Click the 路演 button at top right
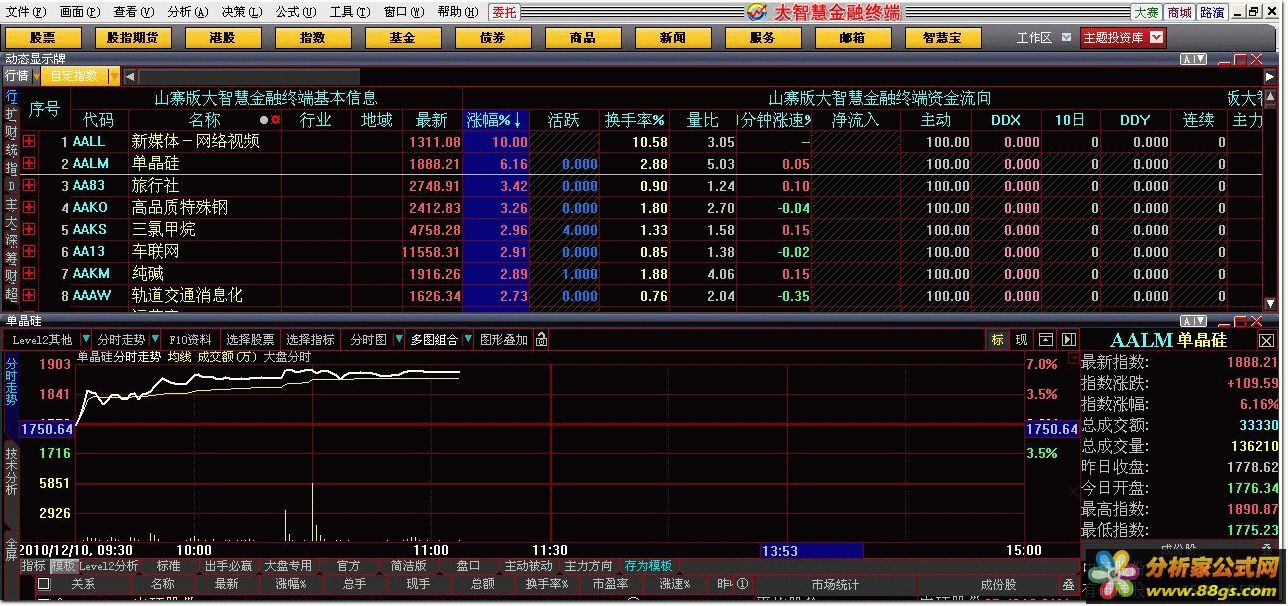This screenshot has width=1288, height=606. pos(1212,12)
